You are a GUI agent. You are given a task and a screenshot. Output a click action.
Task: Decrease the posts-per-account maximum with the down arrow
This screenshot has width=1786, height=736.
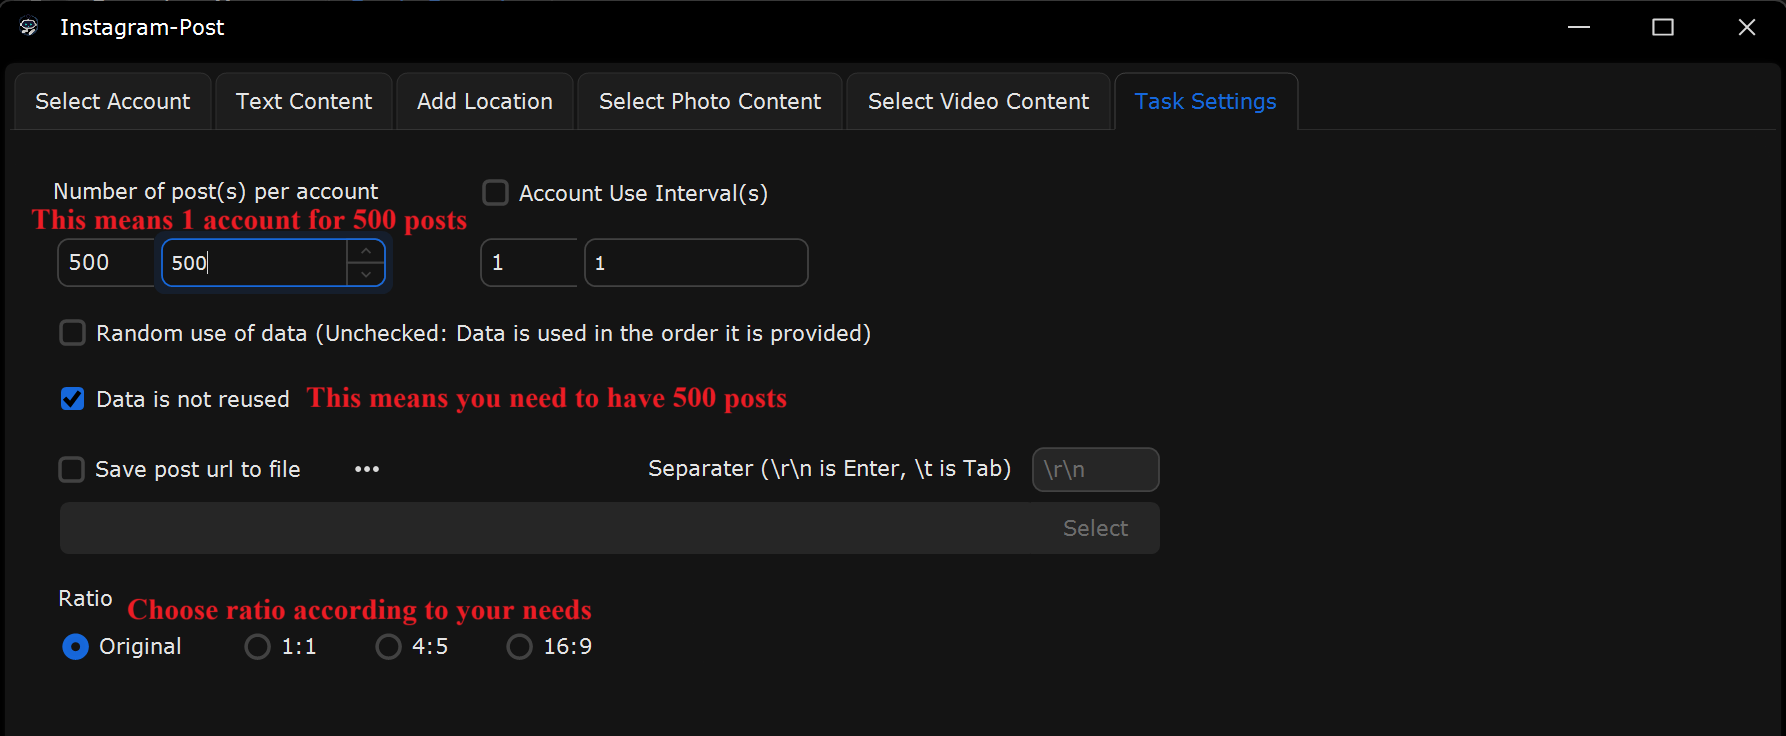(x=366, y=274)
